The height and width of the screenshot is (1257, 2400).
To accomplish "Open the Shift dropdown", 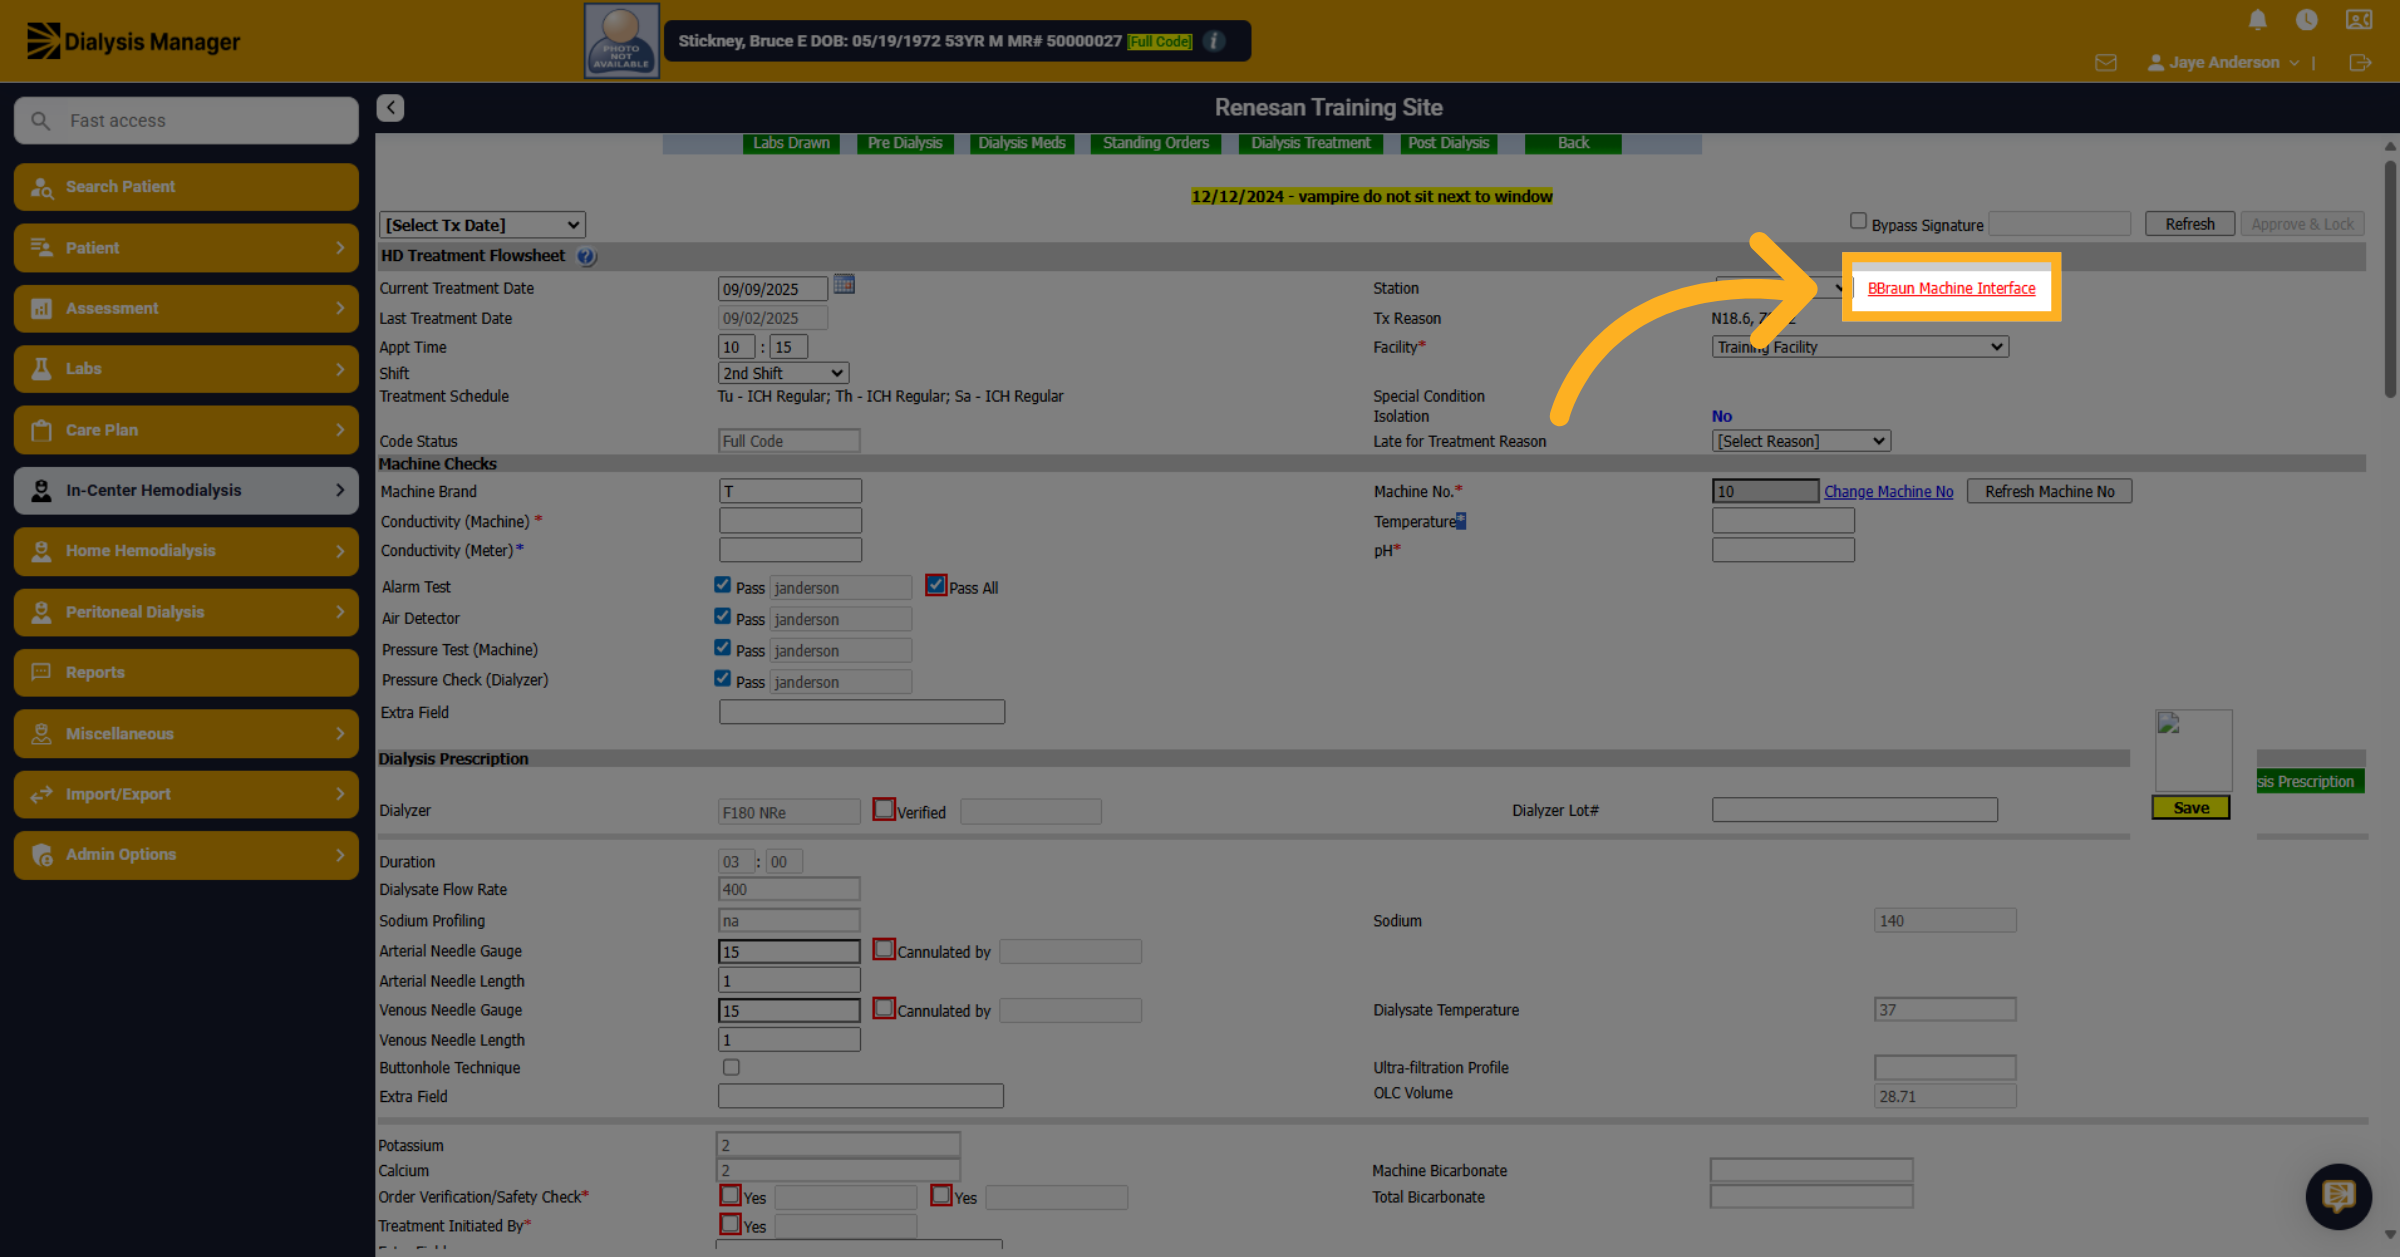I will coord(783,373).
